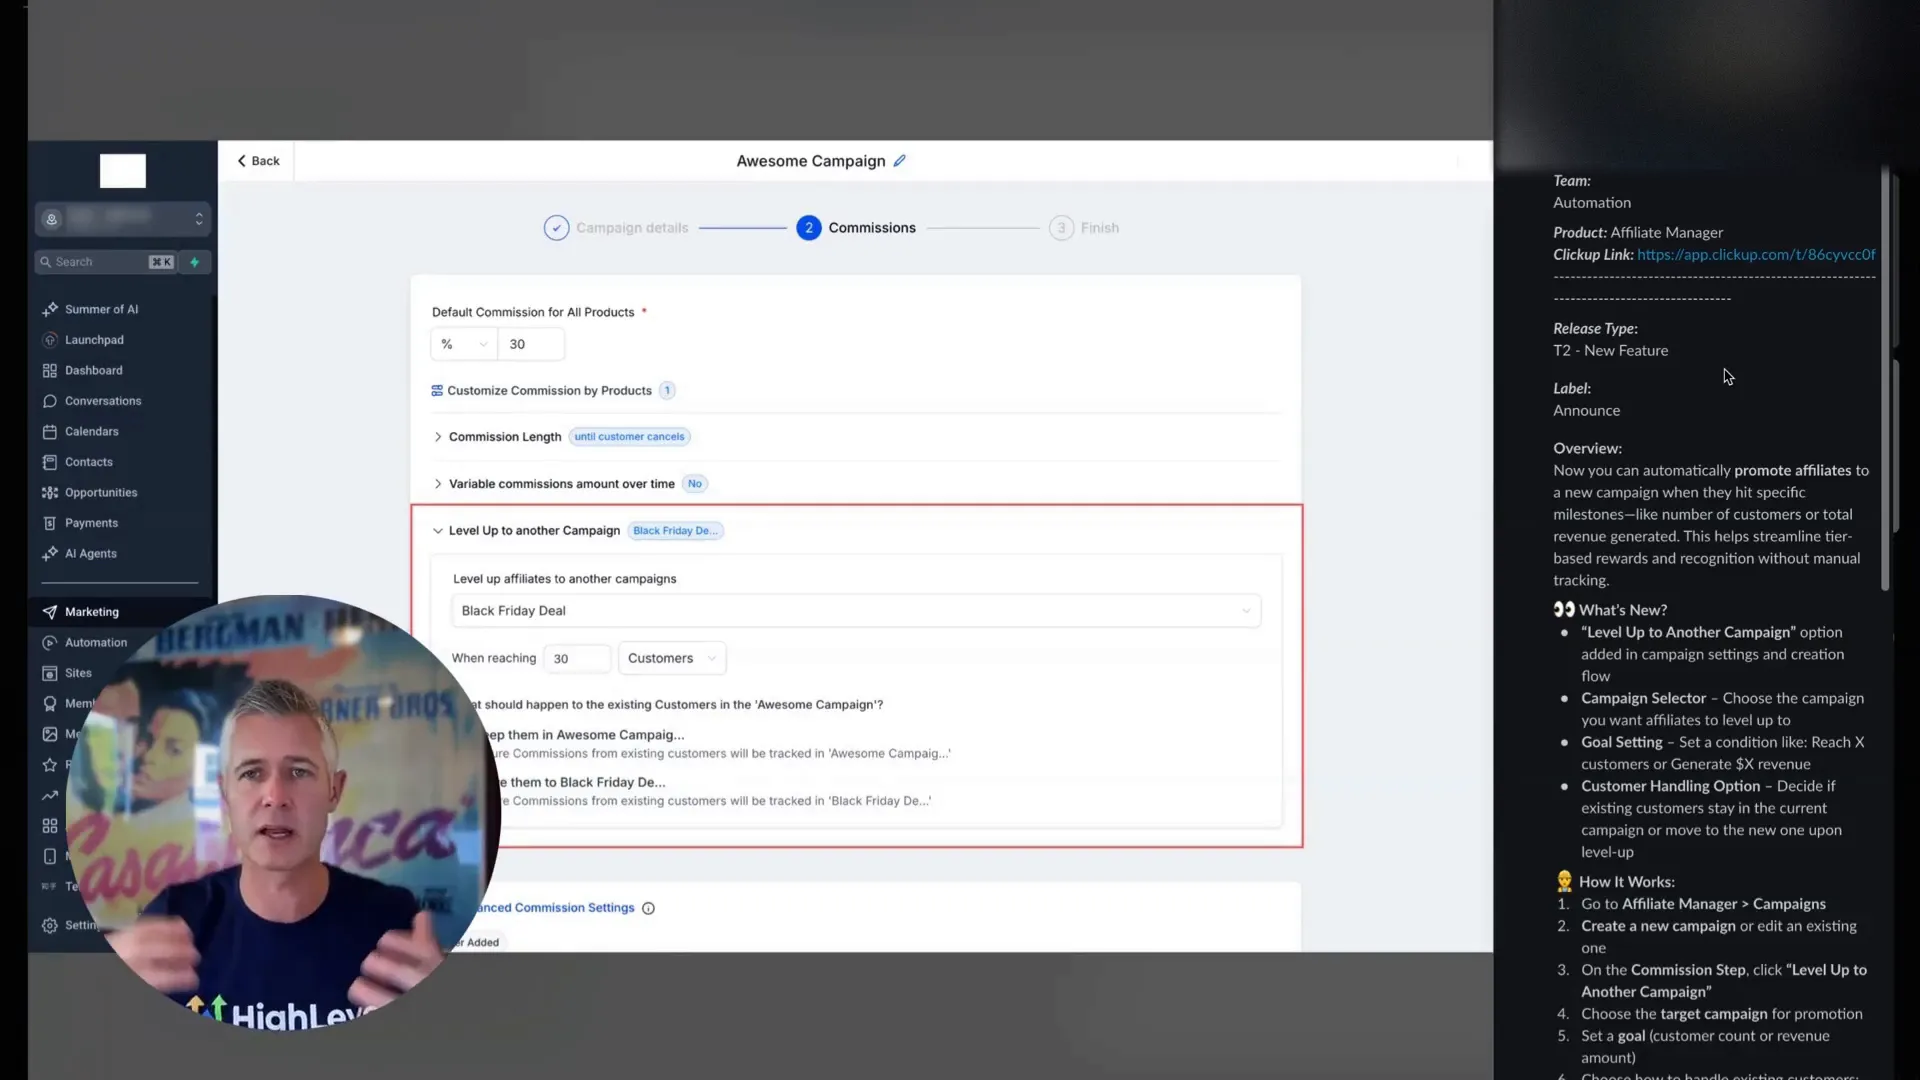
Task: Click the Marketing paper-plane icon
Action: point(50,612)
